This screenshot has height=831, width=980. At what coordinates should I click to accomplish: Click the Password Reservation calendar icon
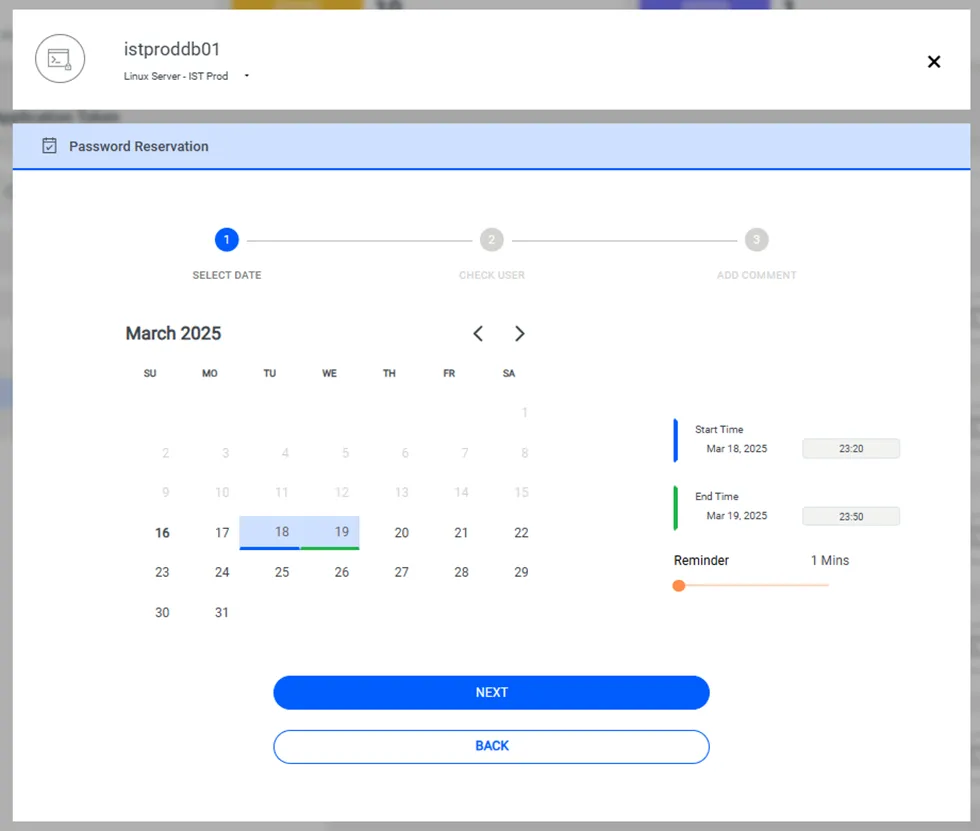(x=49, y=146)
